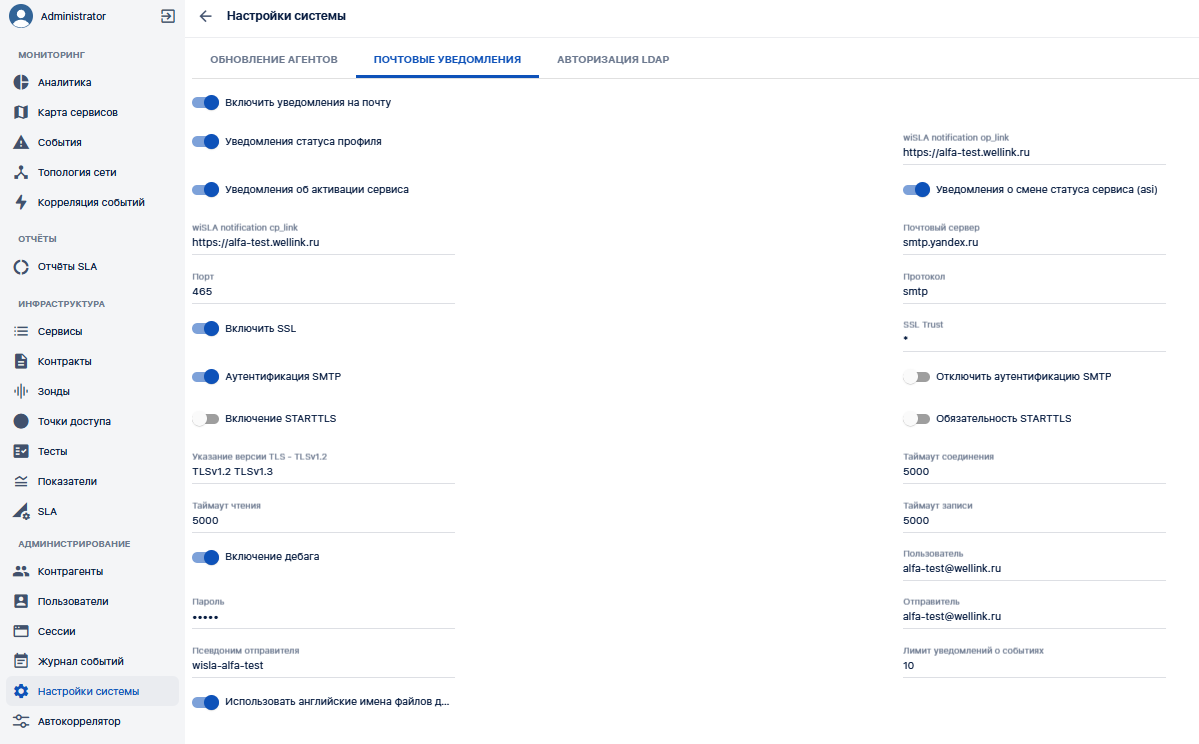
Task: Toggle off Включение дебага switch
Action: 206,557
